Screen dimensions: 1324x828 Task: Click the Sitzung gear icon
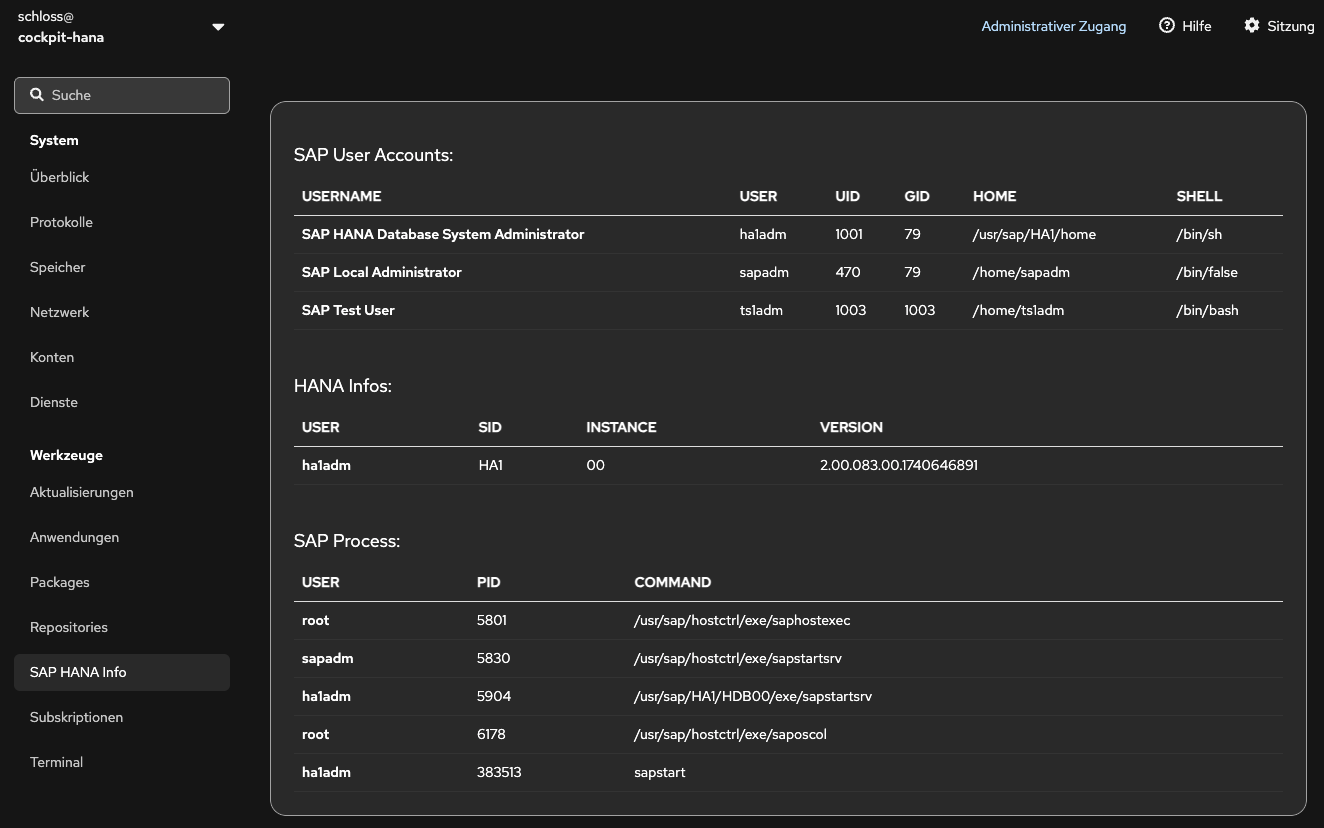click(x=1252, y=26)
